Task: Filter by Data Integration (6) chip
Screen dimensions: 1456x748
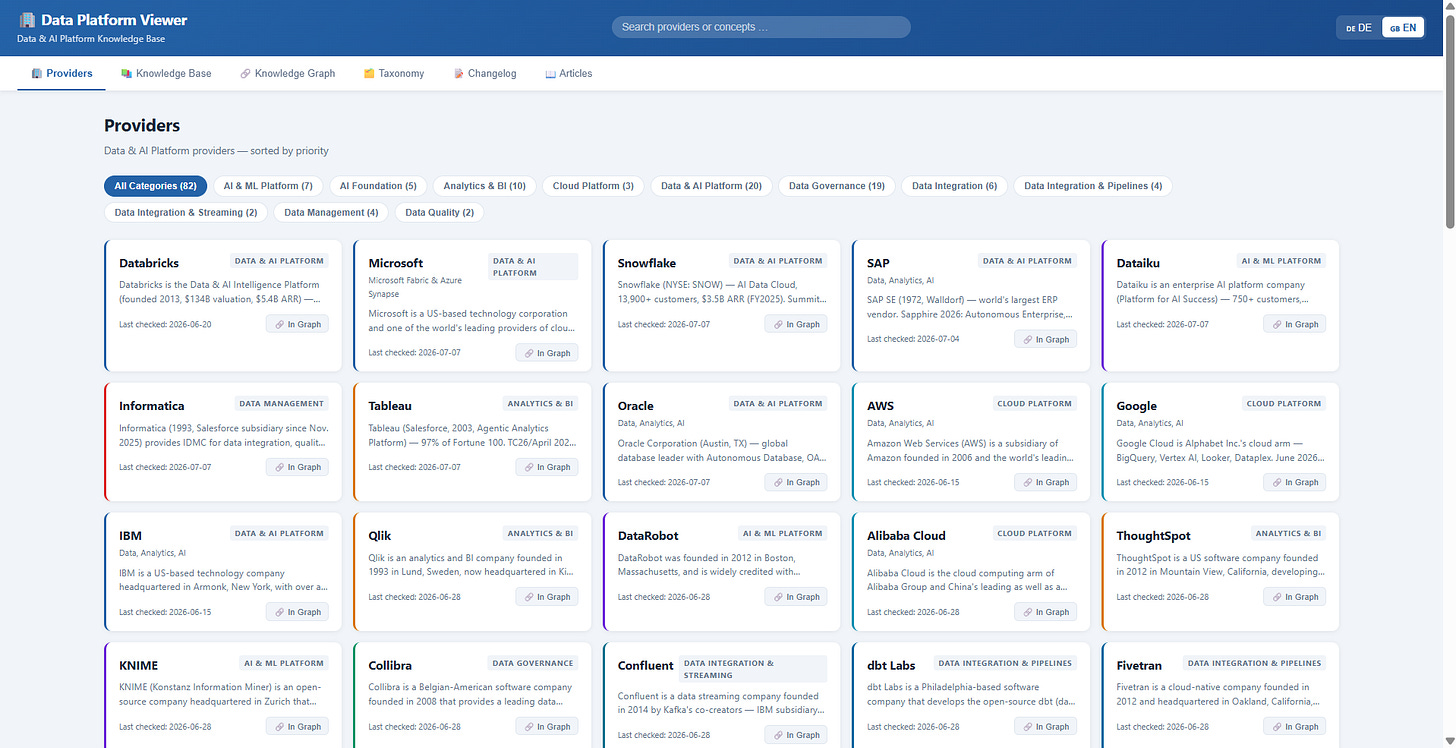Action: pyautogui.click(x=954, y=186)
